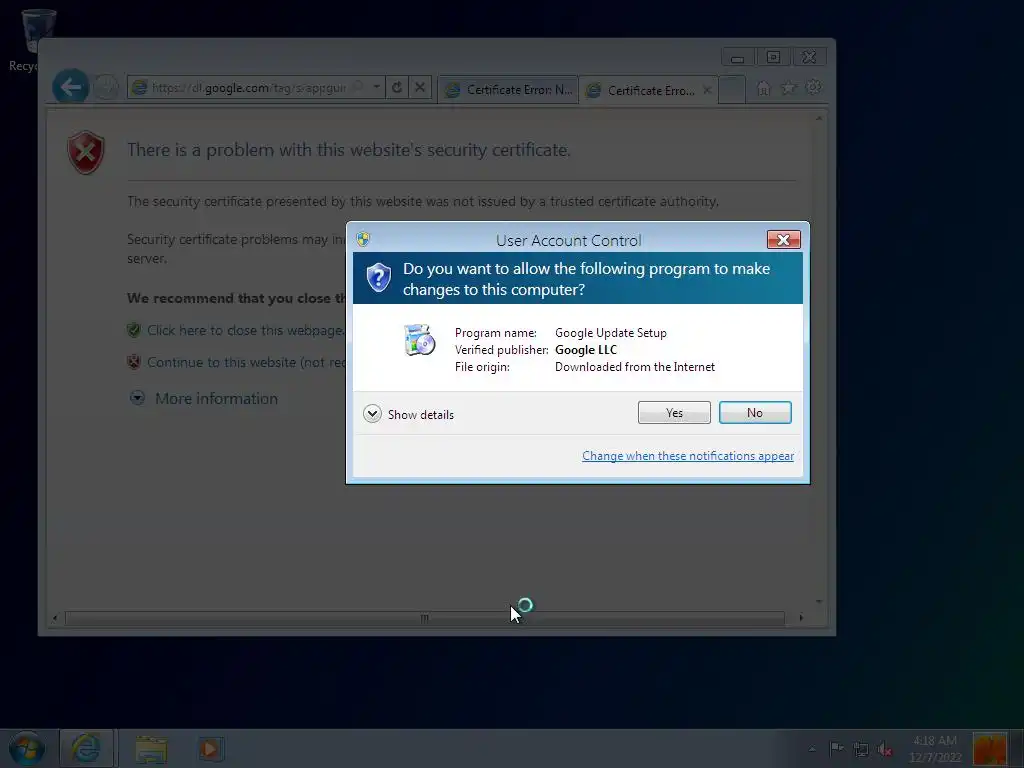The width and height of the screenshot is (1024, 768).
Task: Show hidden tray icons arrow
Action: [812, 748]
